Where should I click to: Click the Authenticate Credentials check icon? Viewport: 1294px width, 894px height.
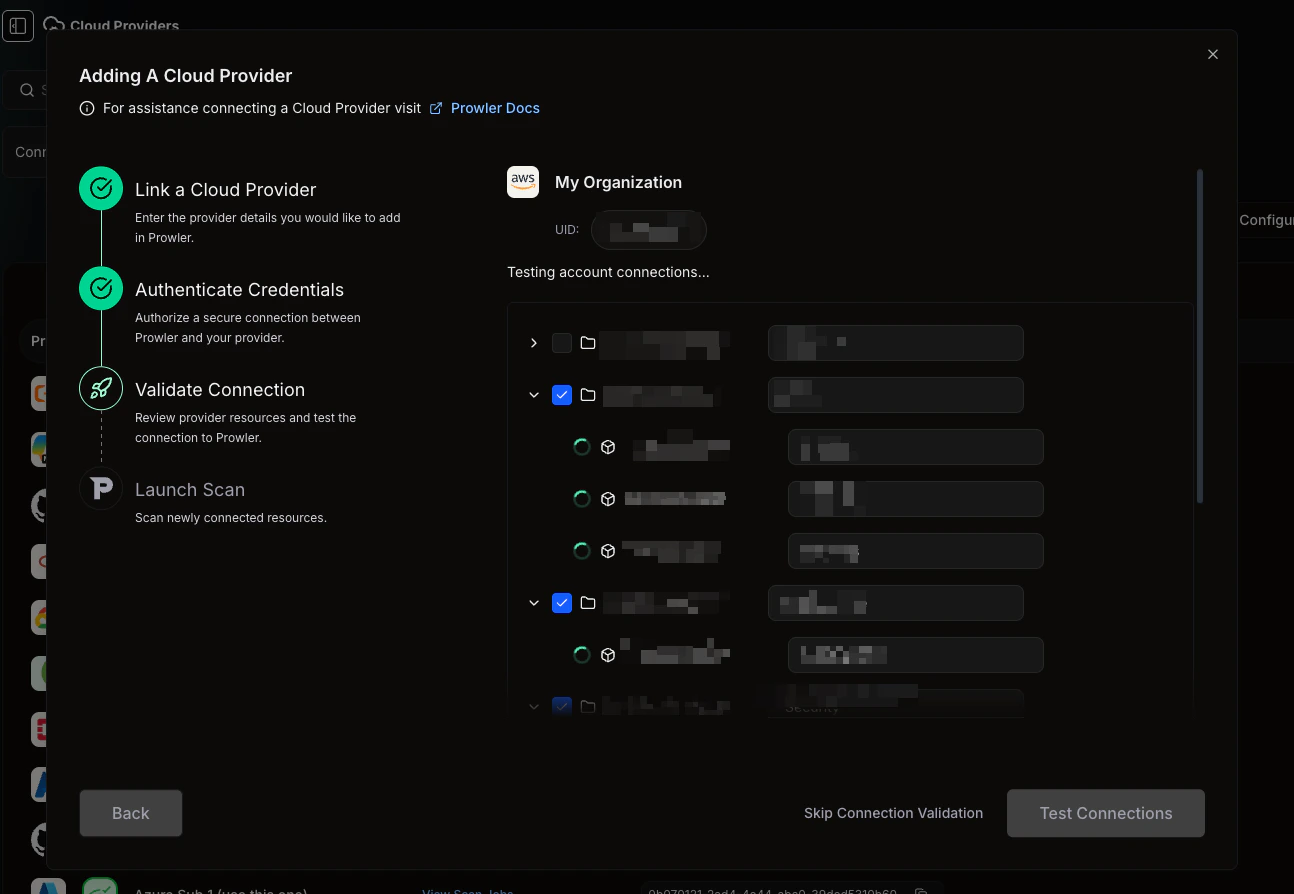tap(100, 288)
